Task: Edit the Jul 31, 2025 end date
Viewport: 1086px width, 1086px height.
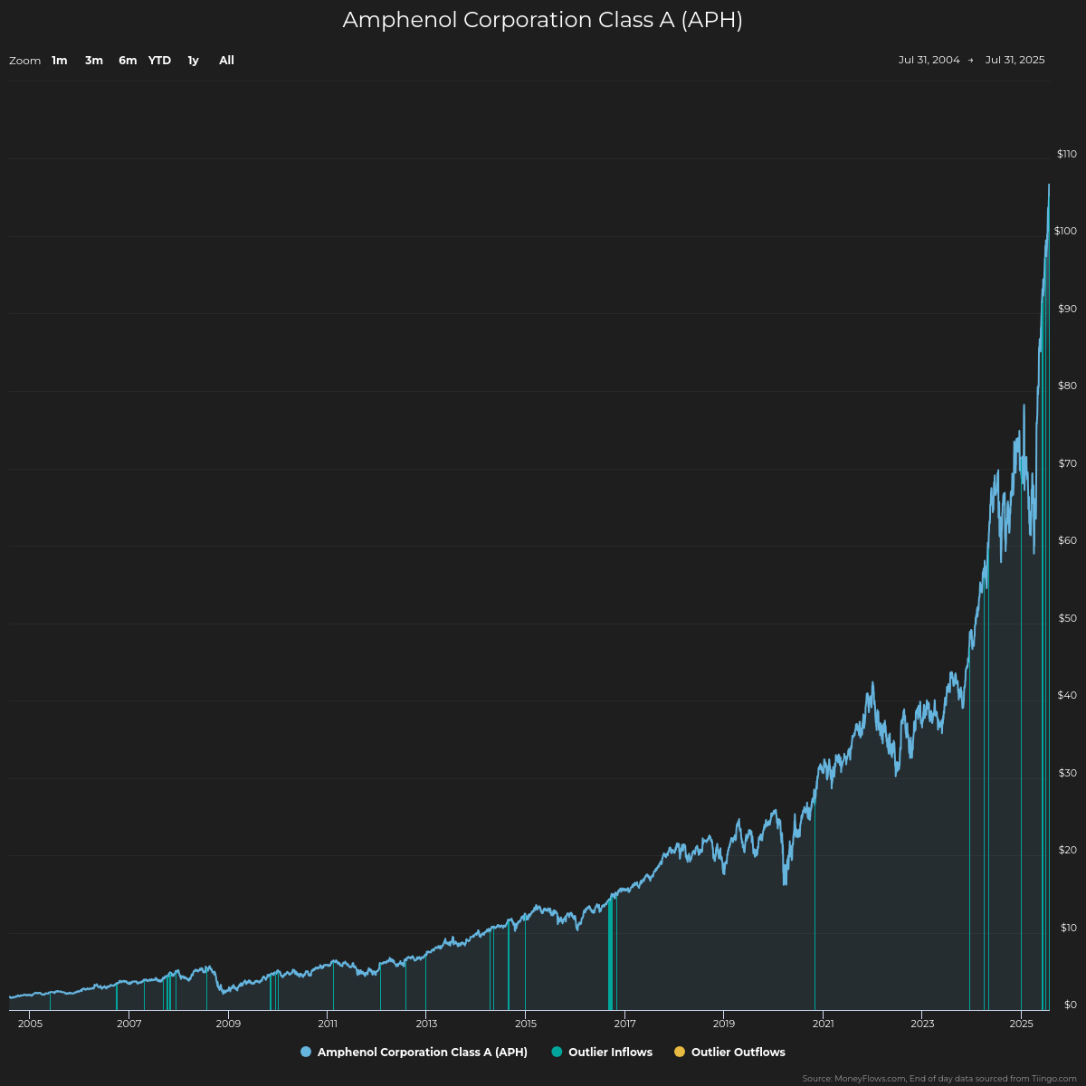Action: click(x=1015, y=60)
